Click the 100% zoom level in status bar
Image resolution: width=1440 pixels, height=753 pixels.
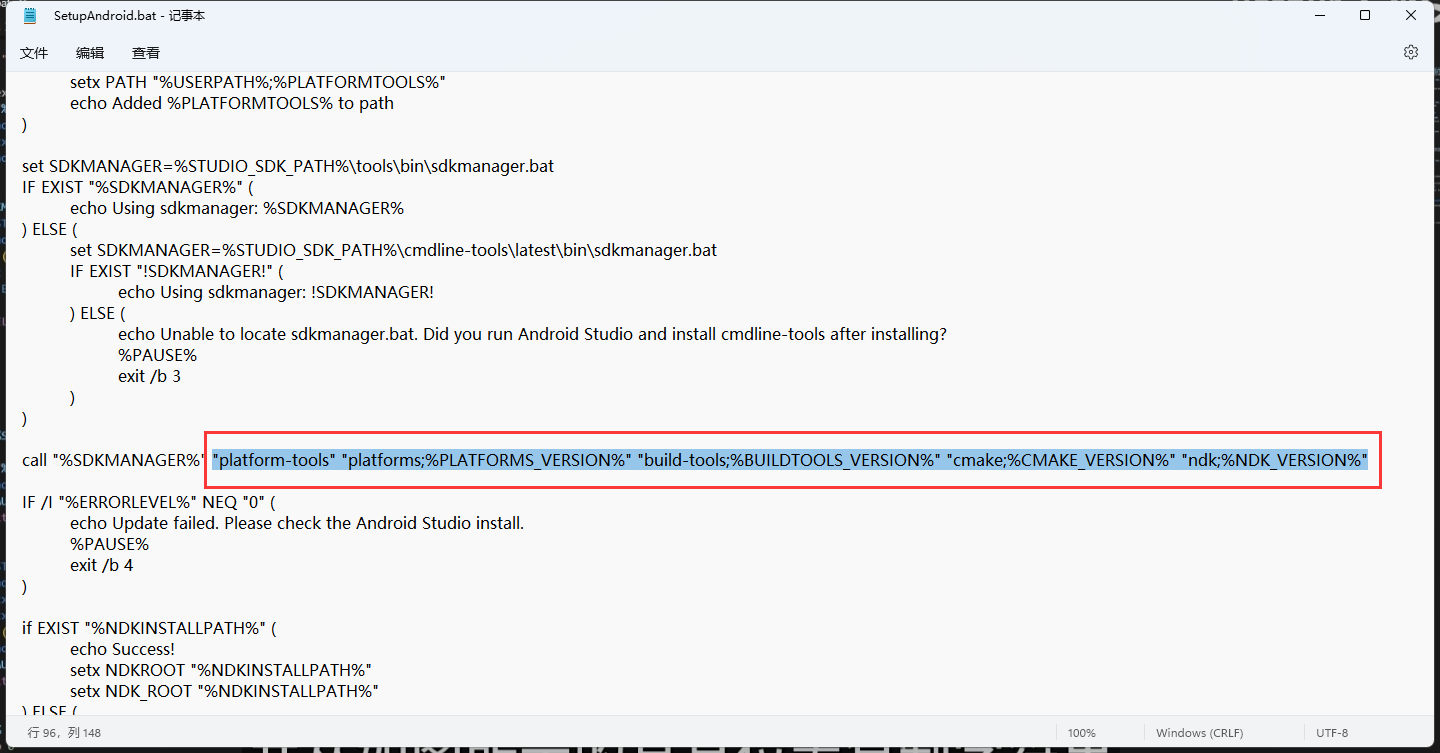coord(1081,733)
